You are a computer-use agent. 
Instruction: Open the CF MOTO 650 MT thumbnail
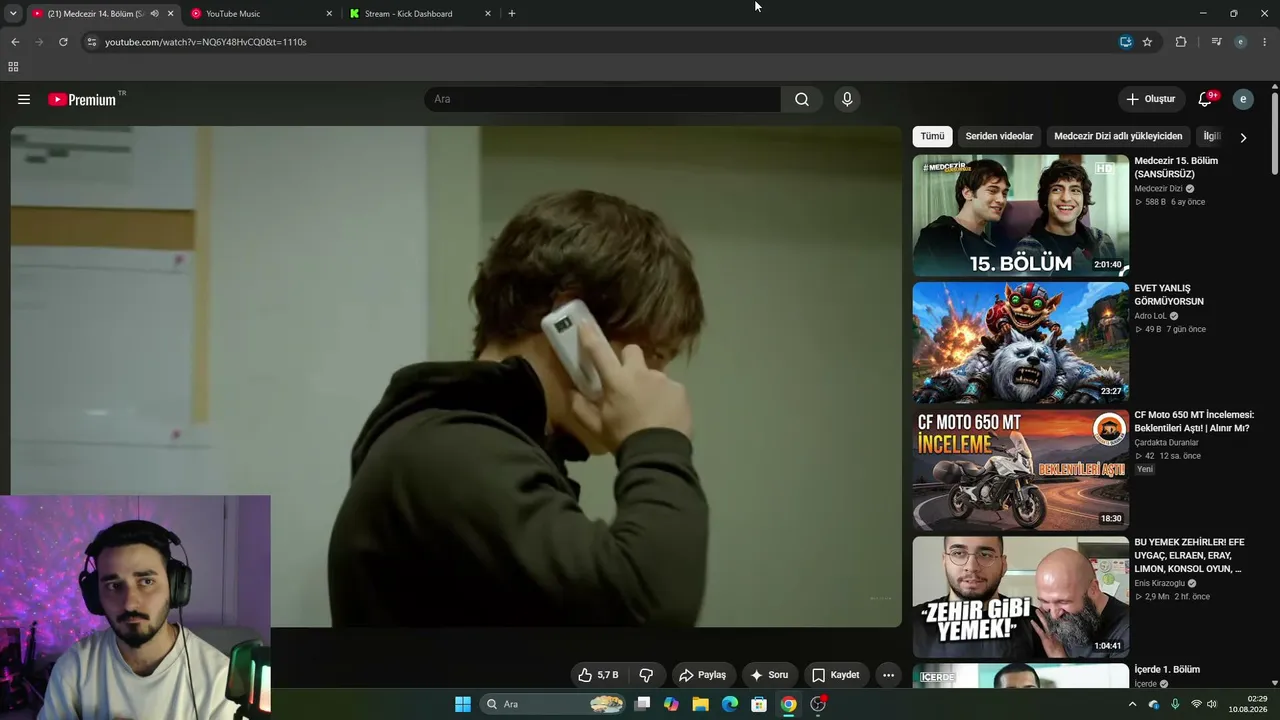coord(1020,470)
